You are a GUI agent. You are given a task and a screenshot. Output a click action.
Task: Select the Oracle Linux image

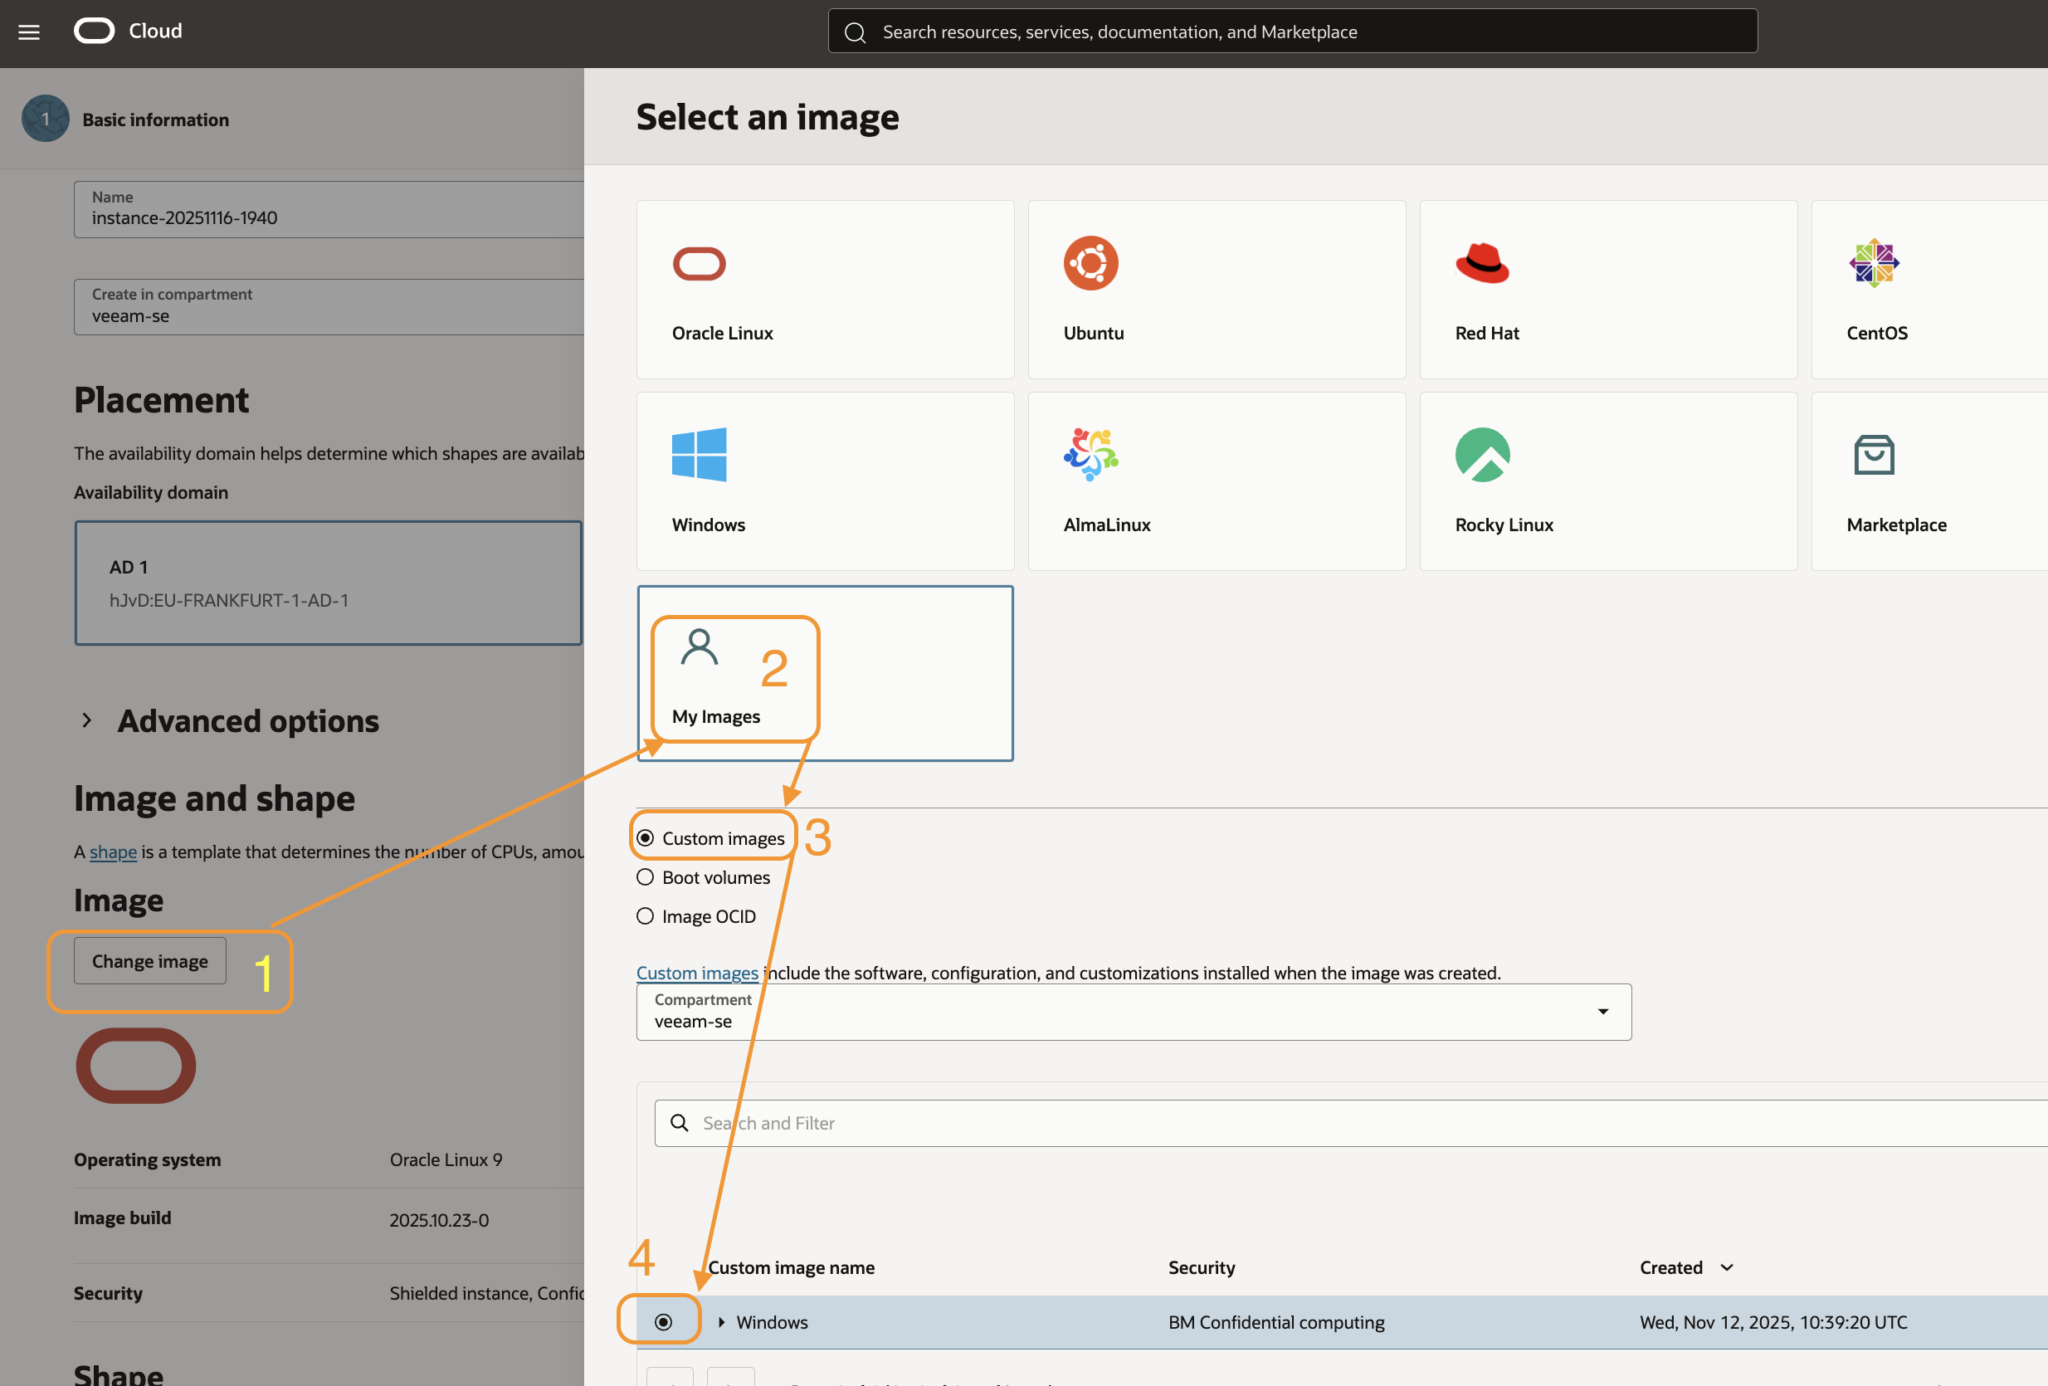click(x=824, y=289)
